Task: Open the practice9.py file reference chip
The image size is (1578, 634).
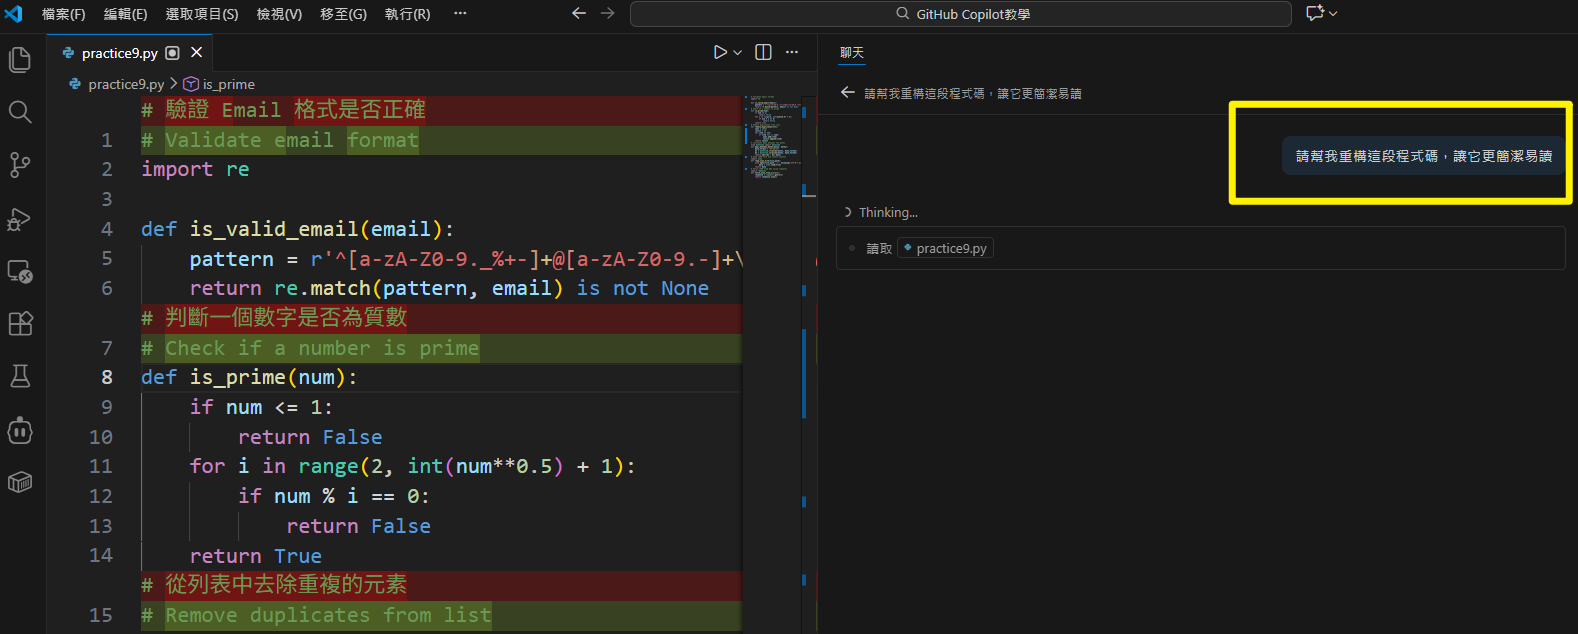Action: [944, 248]
